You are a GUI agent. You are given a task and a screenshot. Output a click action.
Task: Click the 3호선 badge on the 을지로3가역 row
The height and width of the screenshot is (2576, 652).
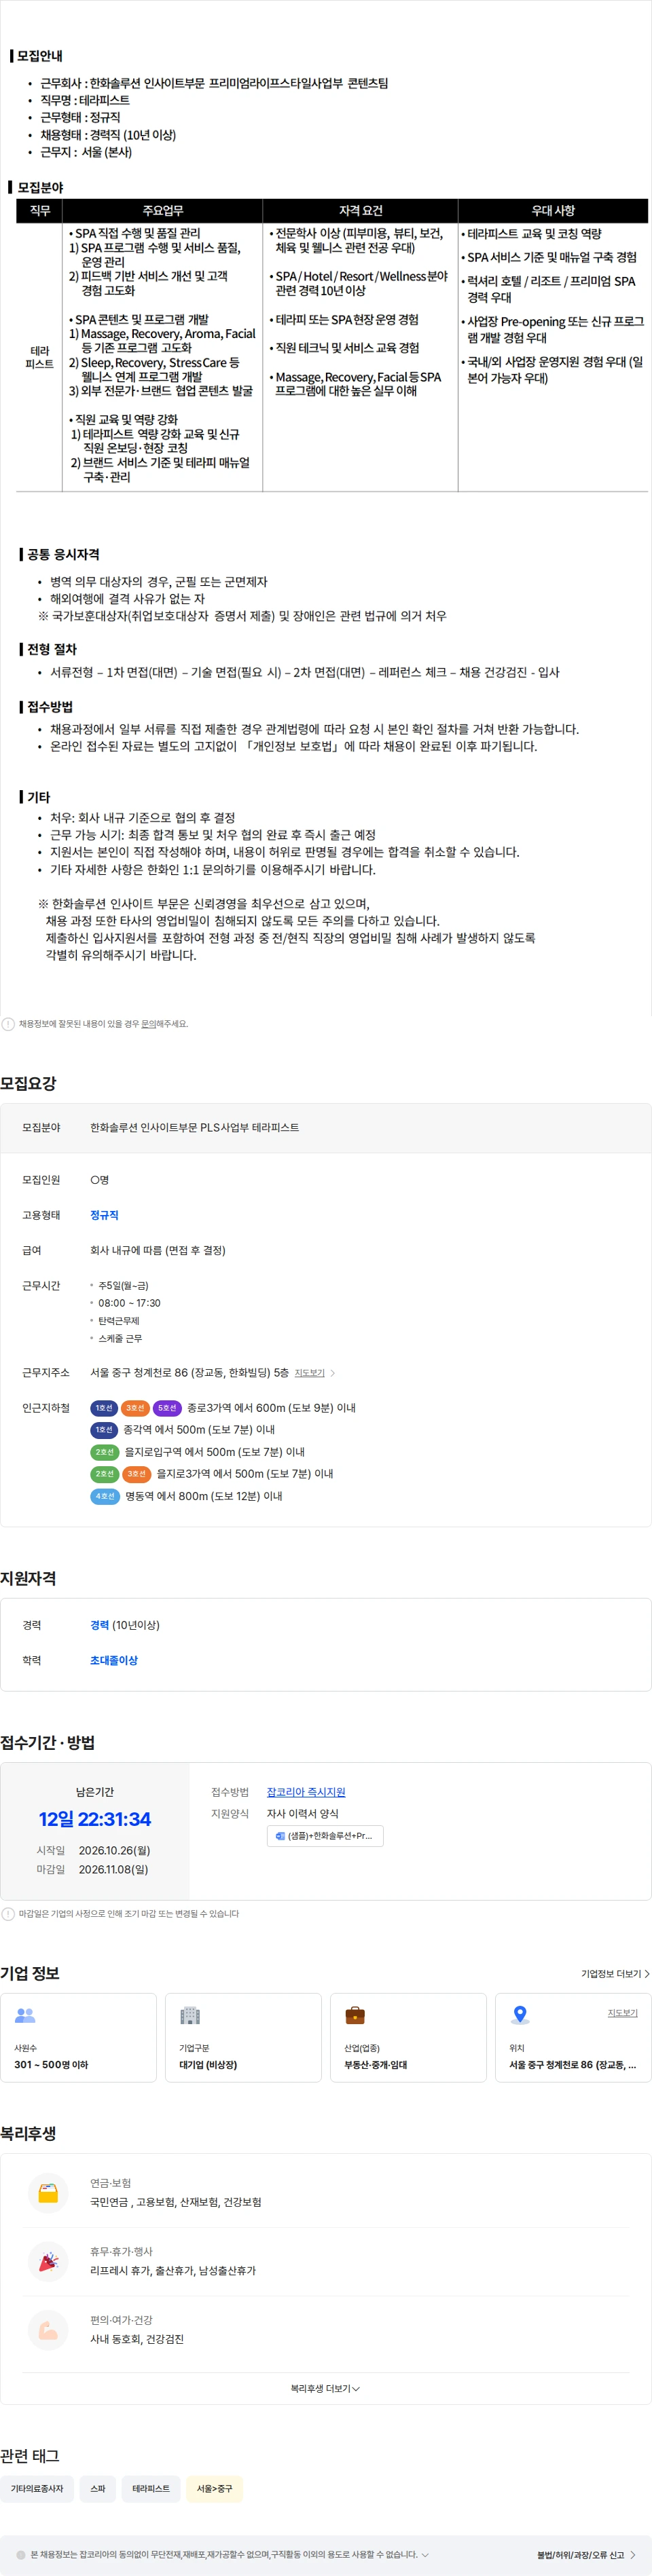(x=136, y=1474)
